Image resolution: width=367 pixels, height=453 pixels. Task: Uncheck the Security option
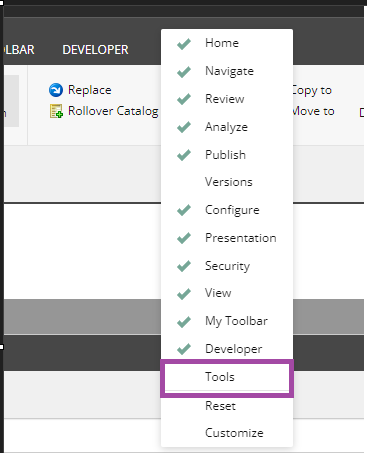(x=227, y=266)
